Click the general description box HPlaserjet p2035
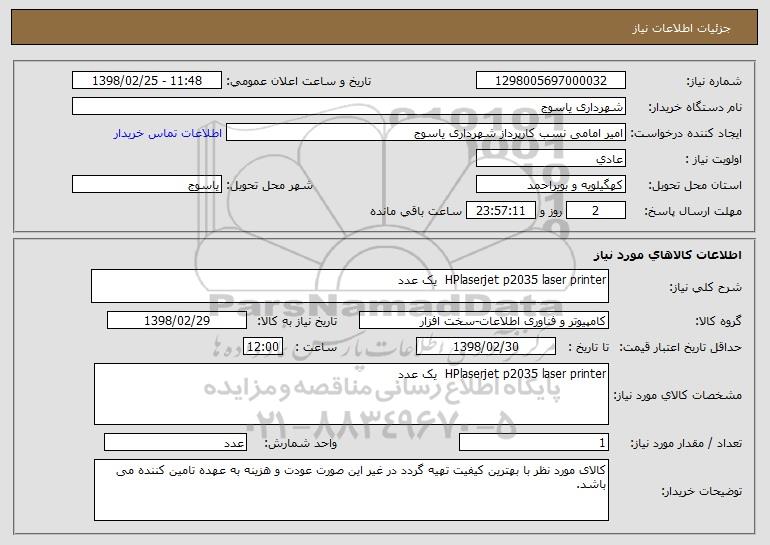The width and height of the screenshot is (770, 545). (x=350, y=286)
